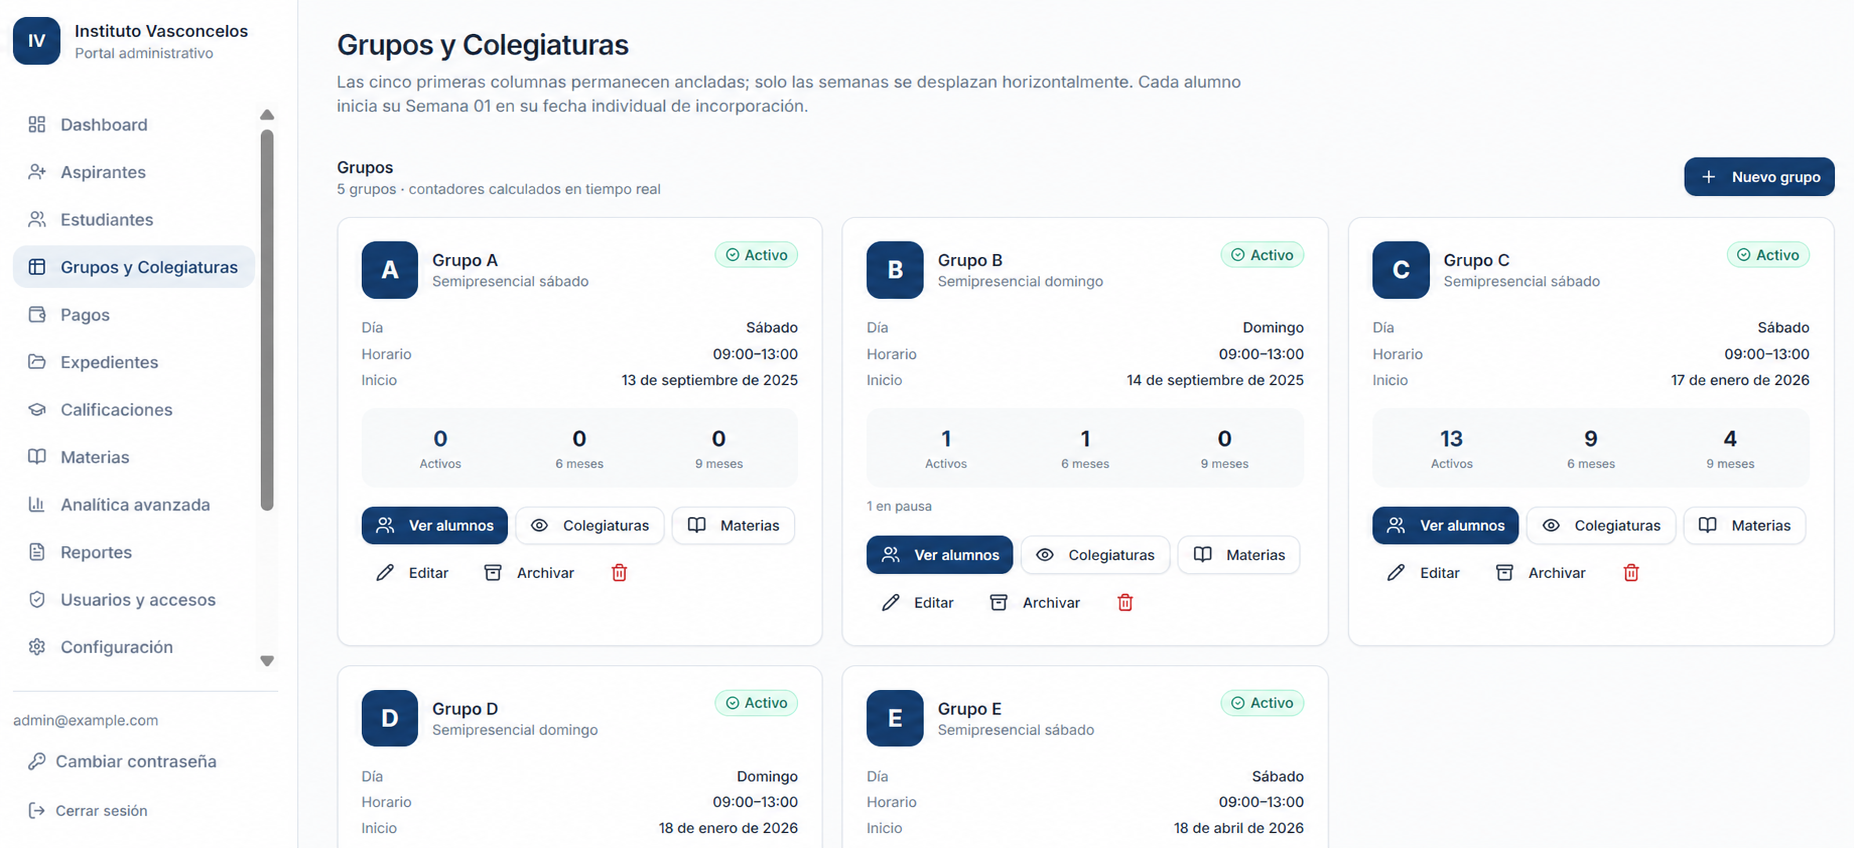Click the letter C avatar of Grupo C
The height and width of the screenshot is (848, 1854).
point(1401,270)
